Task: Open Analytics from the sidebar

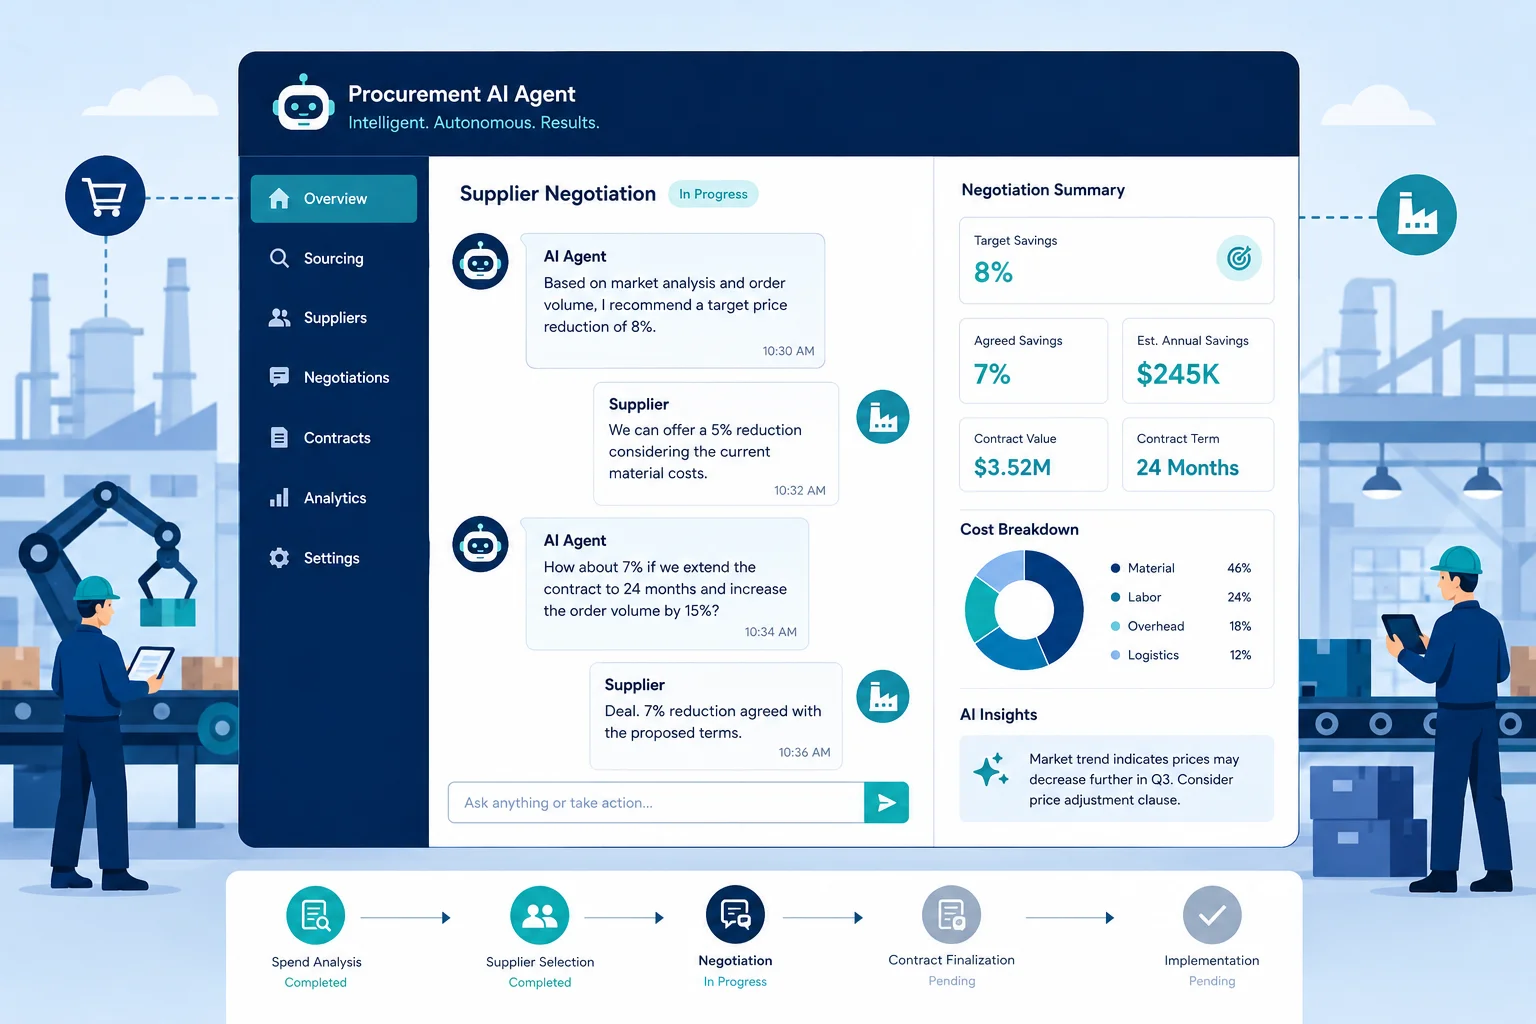Action: pos(334,498)
